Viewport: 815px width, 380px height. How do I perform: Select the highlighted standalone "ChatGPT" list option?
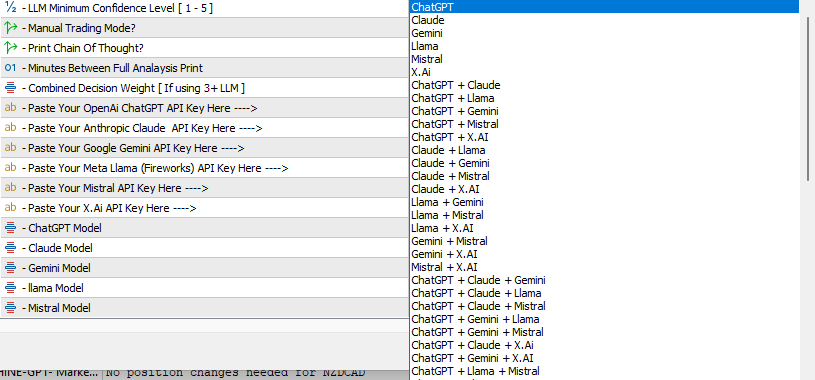(604, 7)
